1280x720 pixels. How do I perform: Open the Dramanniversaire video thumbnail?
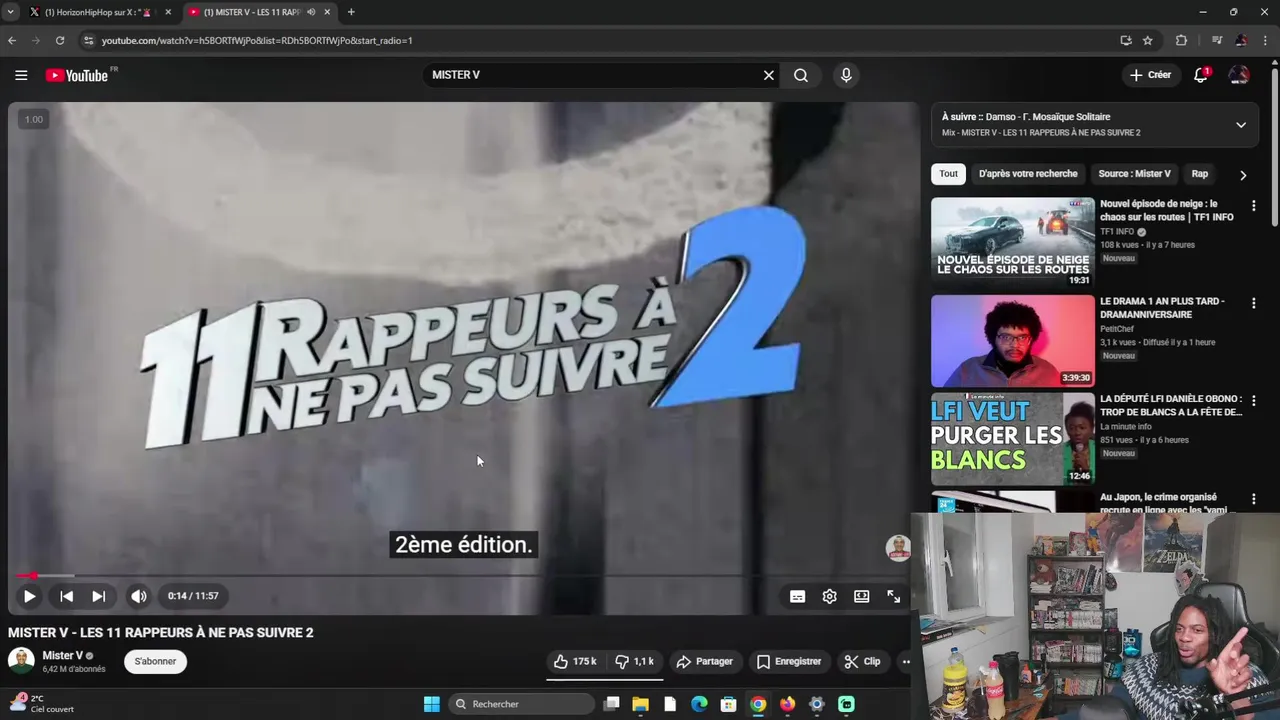pyautogui.click(x=1013, y=341)
